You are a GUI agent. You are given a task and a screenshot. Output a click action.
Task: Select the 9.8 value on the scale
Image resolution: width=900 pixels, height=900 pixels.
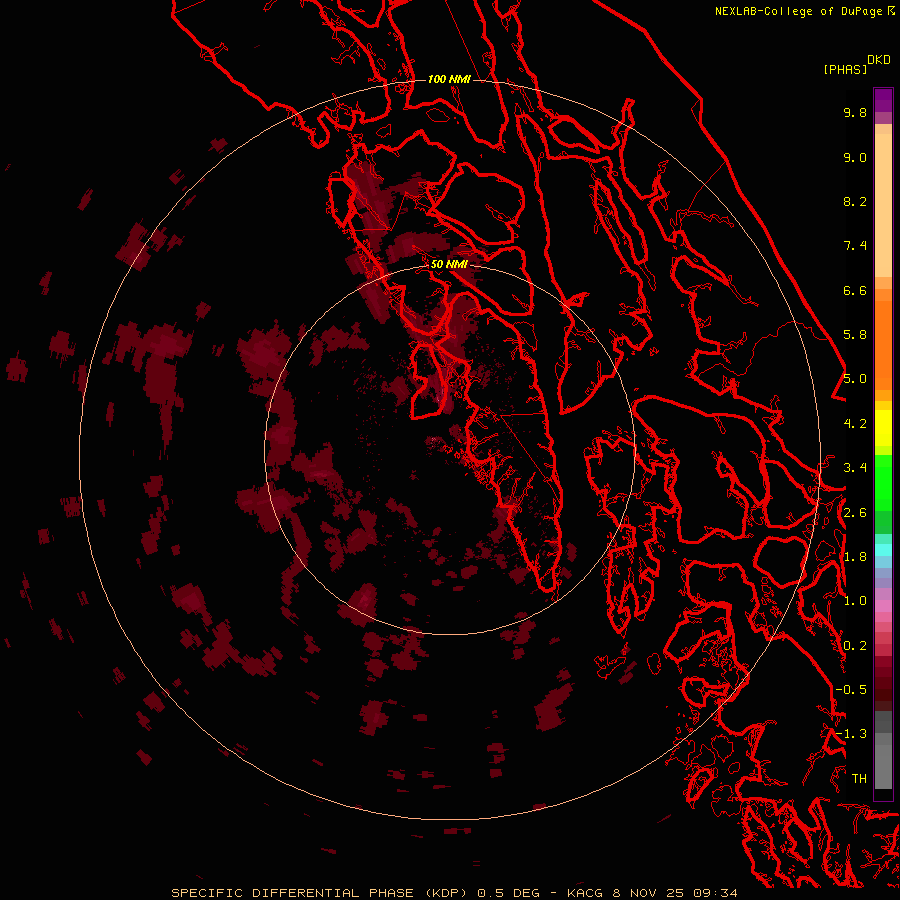click(x=855, y=112)
